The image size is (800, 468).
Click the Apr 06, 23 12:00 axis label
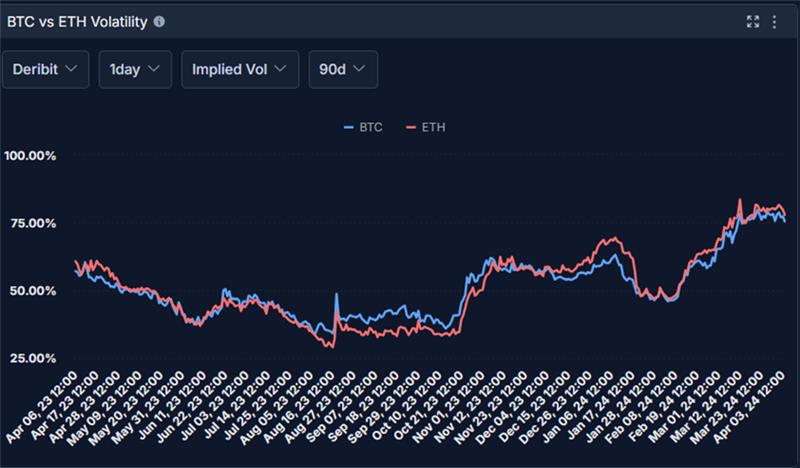42,407
